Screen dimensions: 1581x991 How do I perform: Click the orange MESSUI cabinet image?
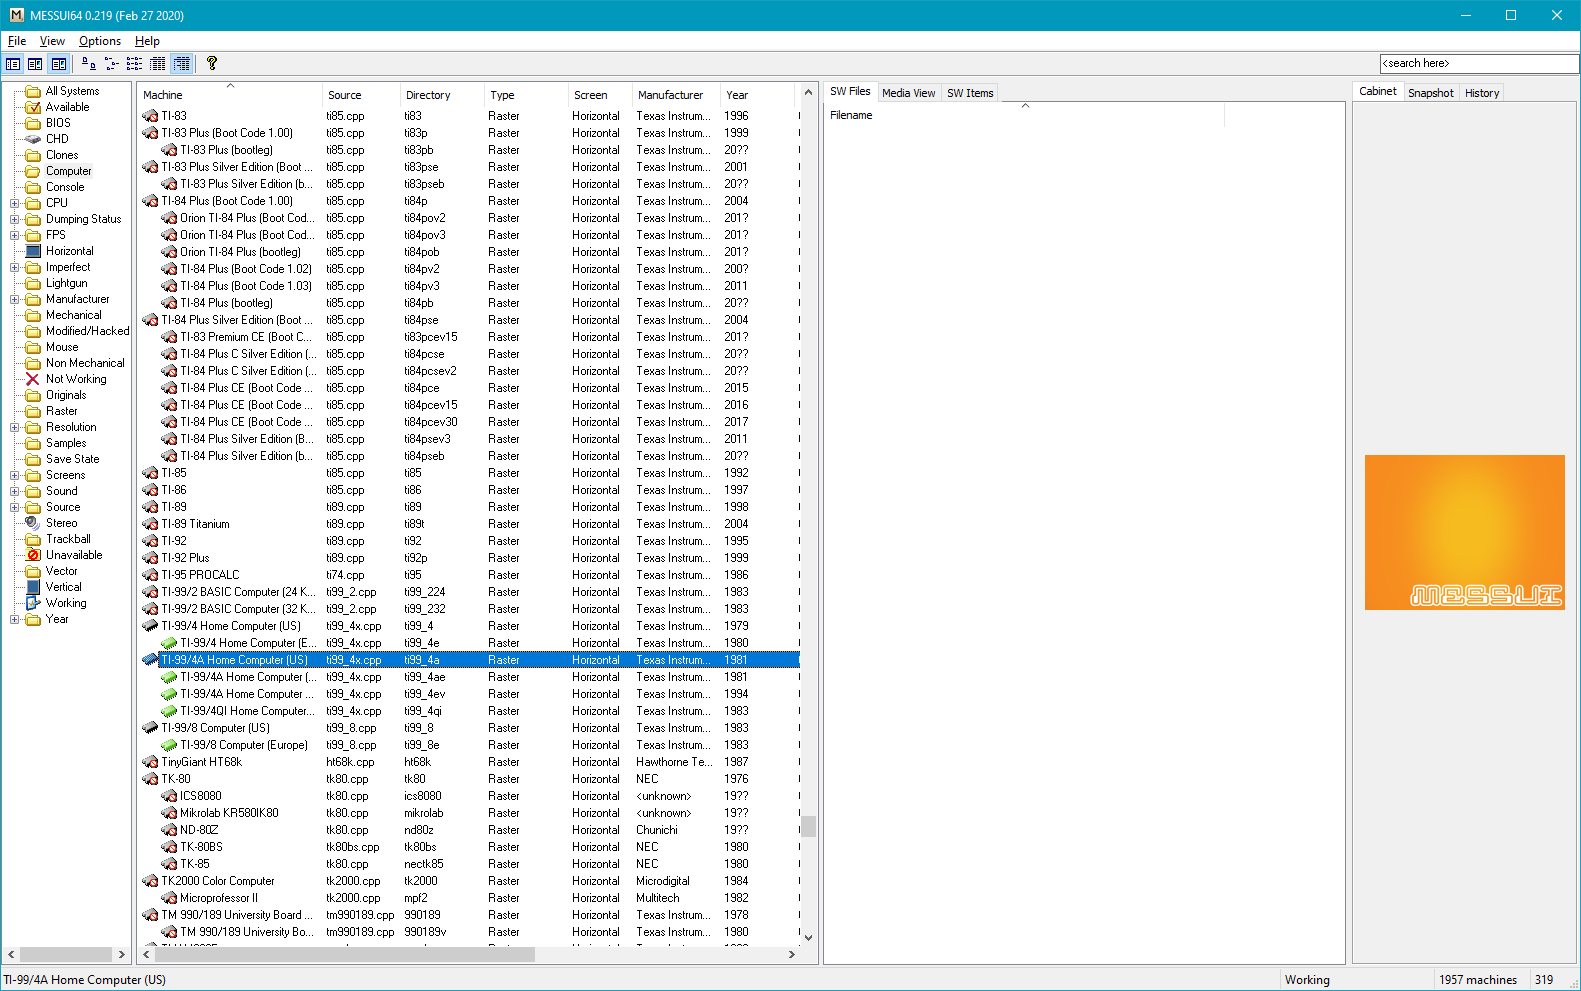point(1464,532)
